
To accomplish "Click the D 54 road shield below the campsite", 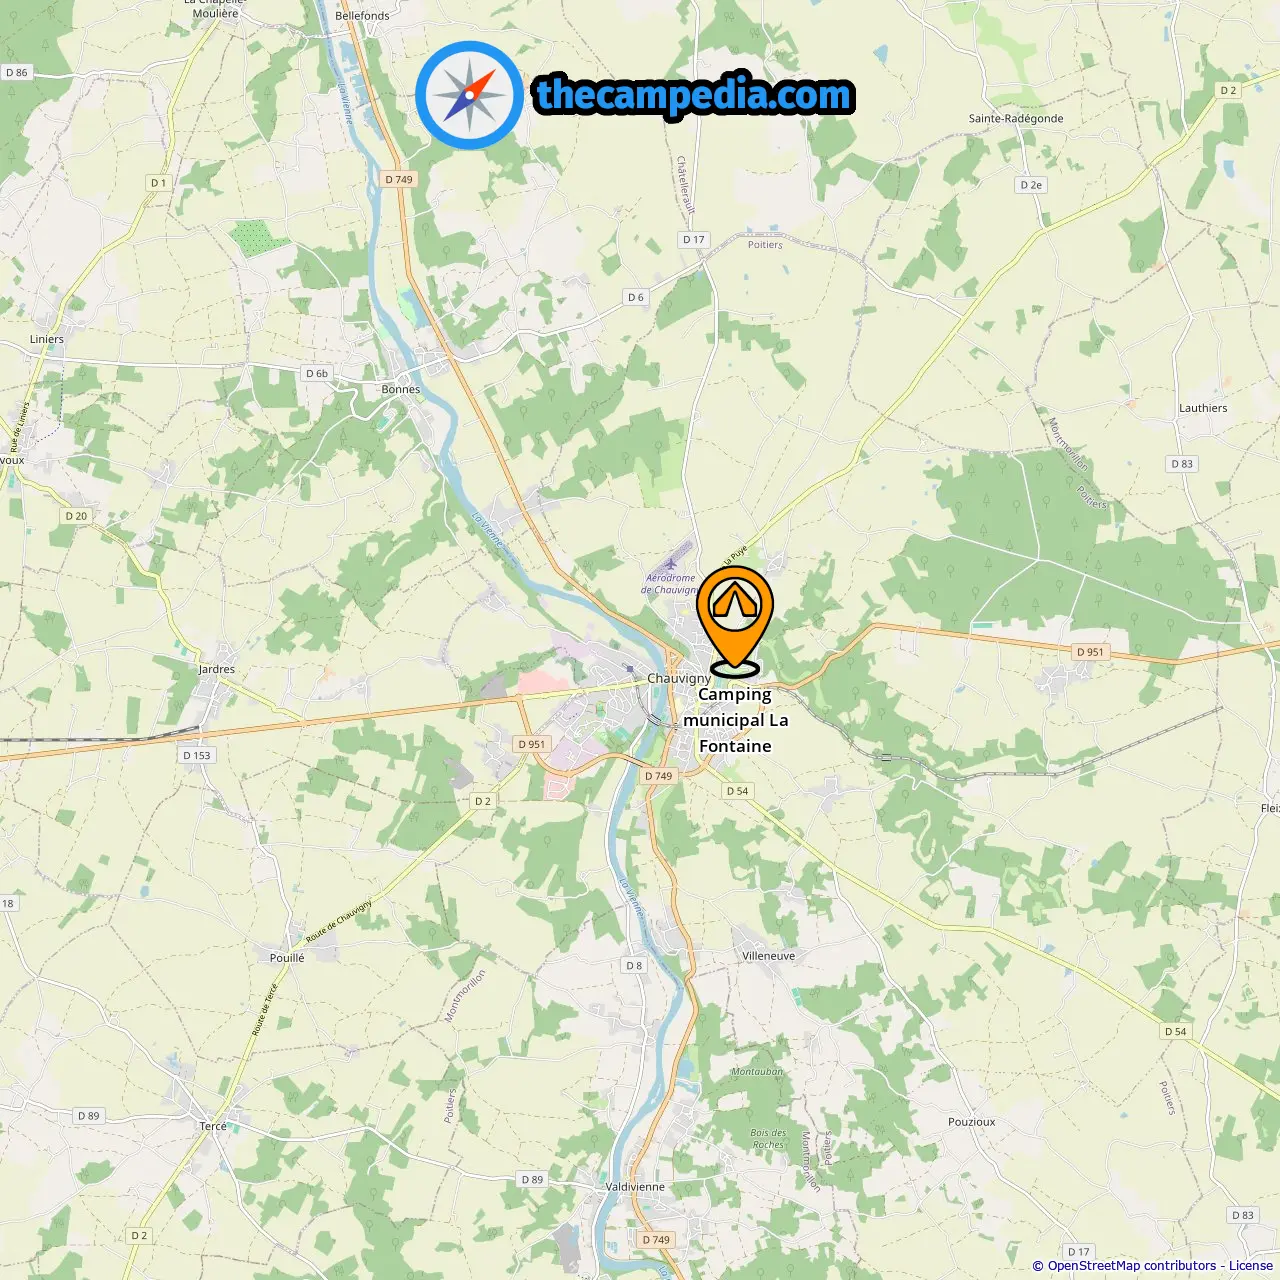I will coord(737,791).
